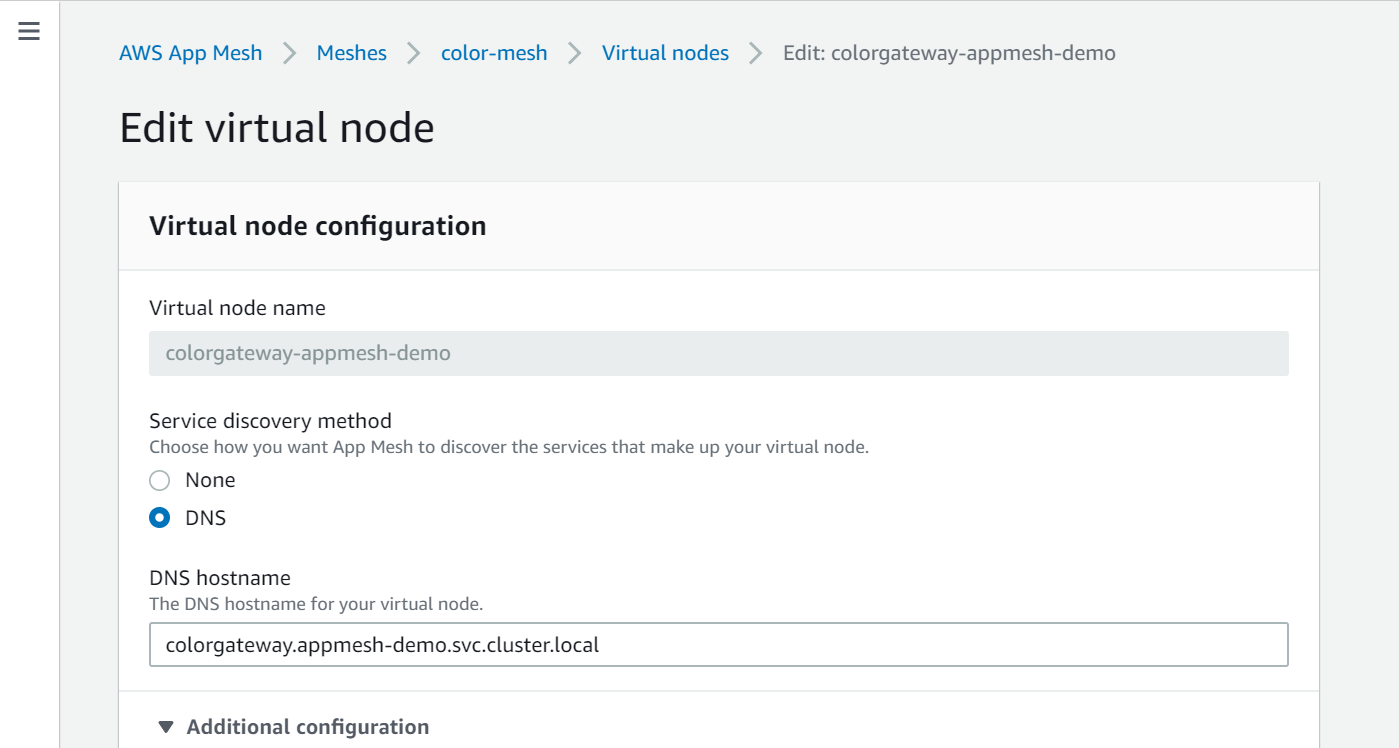The width and height of the screenshot is (1399, 748).
Task: Navigate to color-mesh breadcrumb
Action: pos(494,53)
